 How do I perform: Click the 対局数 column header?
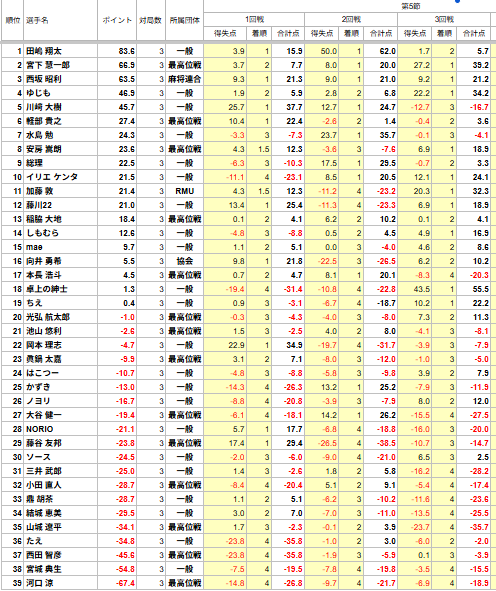[x=150, y=20]
